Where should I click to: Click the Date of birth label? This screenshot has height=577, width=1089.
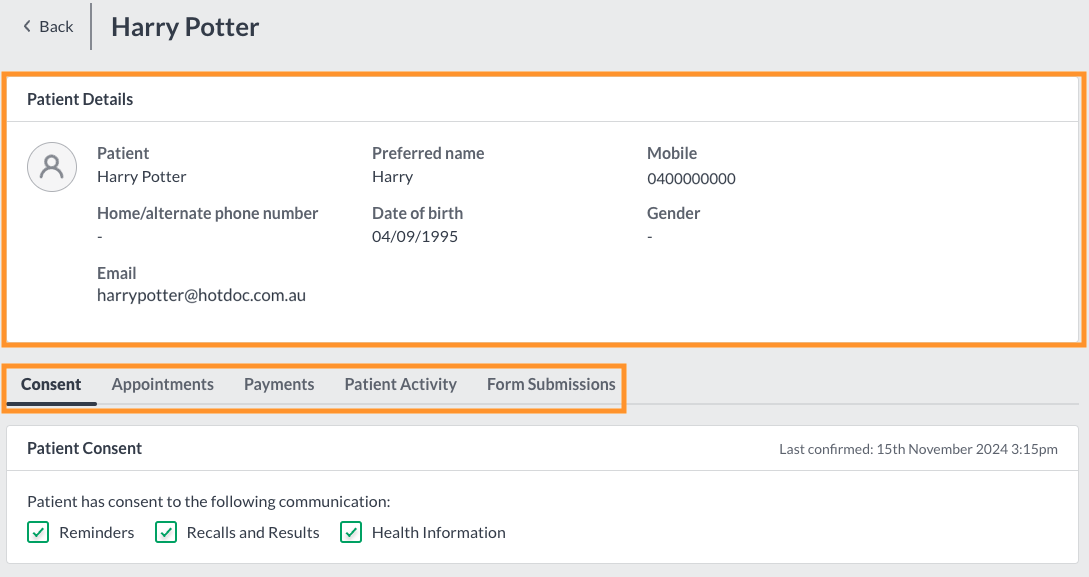pyautogui.click(x=417, y=213)
